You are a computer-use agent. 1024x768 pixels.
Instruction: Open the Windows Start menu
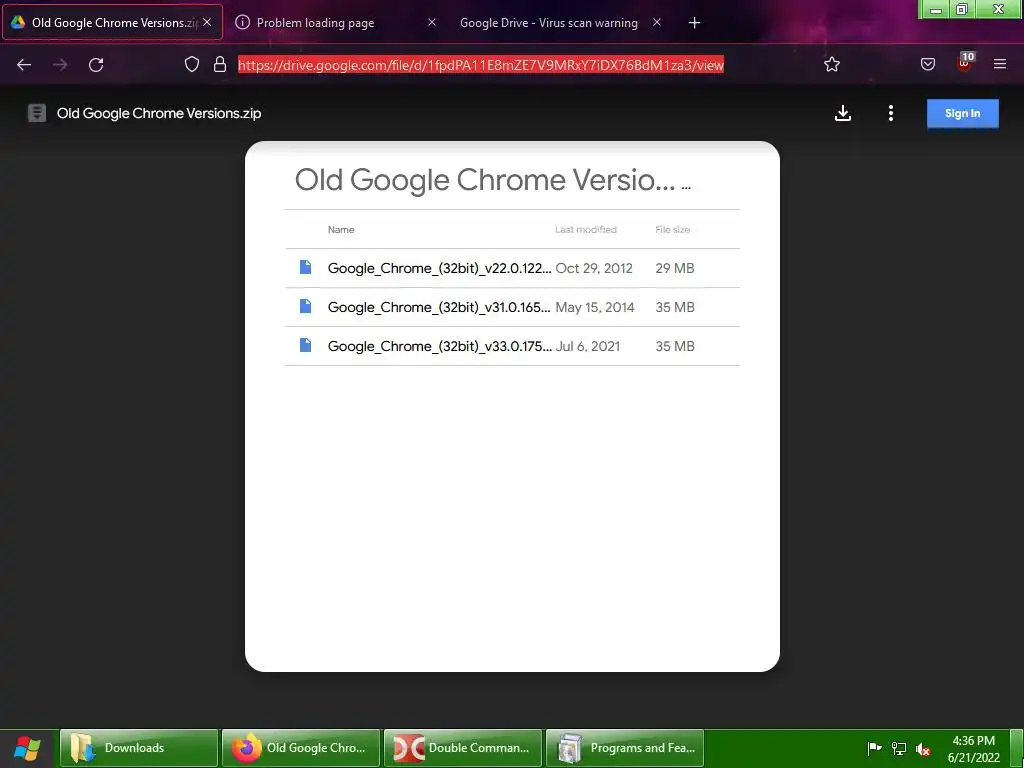click(27, 748)
